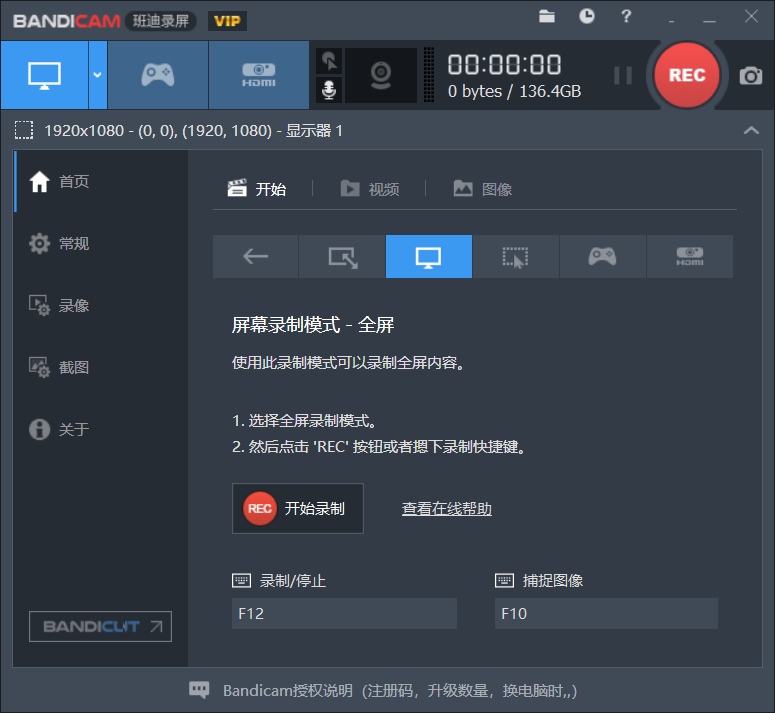This screenshot has height=713, width=775.
Task: Open output folder icon in title bar
Action: [547, 16]
